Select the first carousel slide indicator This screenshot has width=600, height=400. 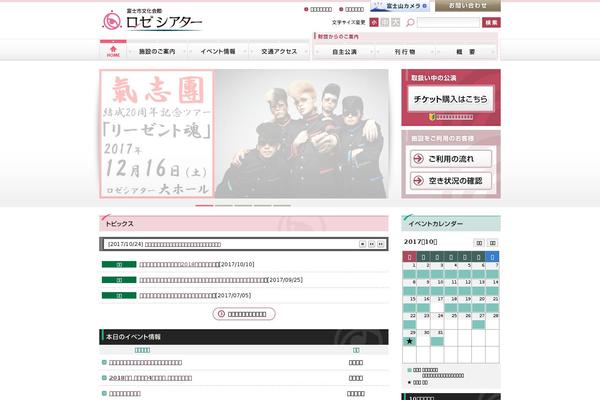point(204,206)
